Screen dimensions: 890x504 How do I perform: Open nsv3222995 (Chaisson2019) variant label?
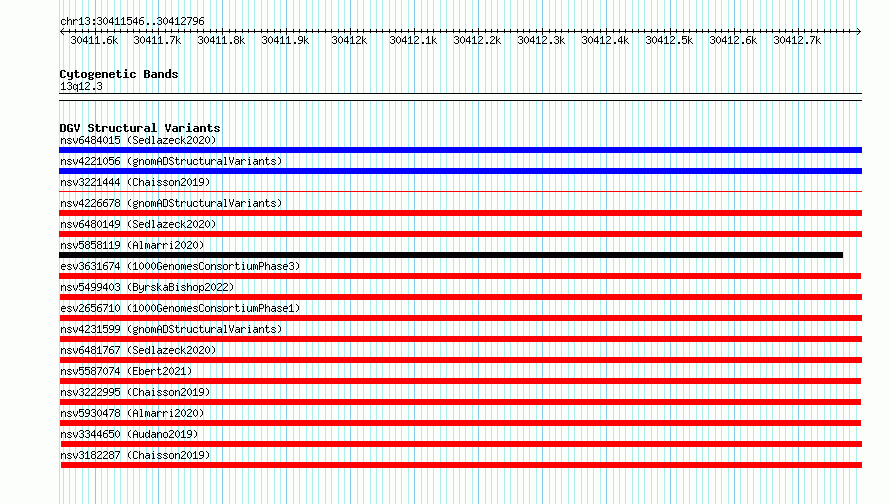135,392
